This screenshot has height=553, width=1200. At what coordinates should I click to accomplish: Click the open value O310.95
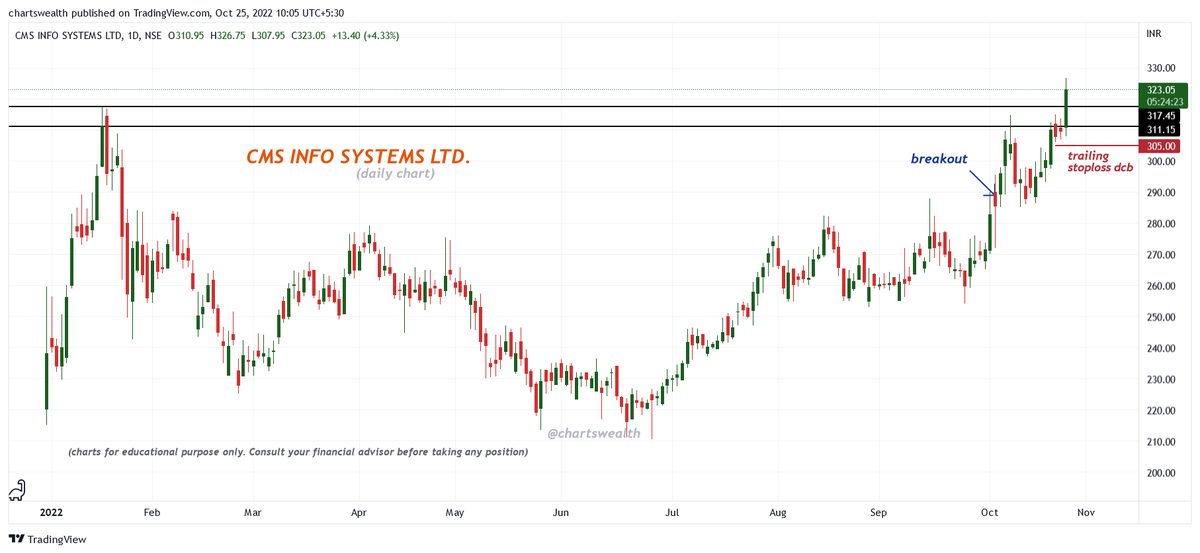click(186, 36)
